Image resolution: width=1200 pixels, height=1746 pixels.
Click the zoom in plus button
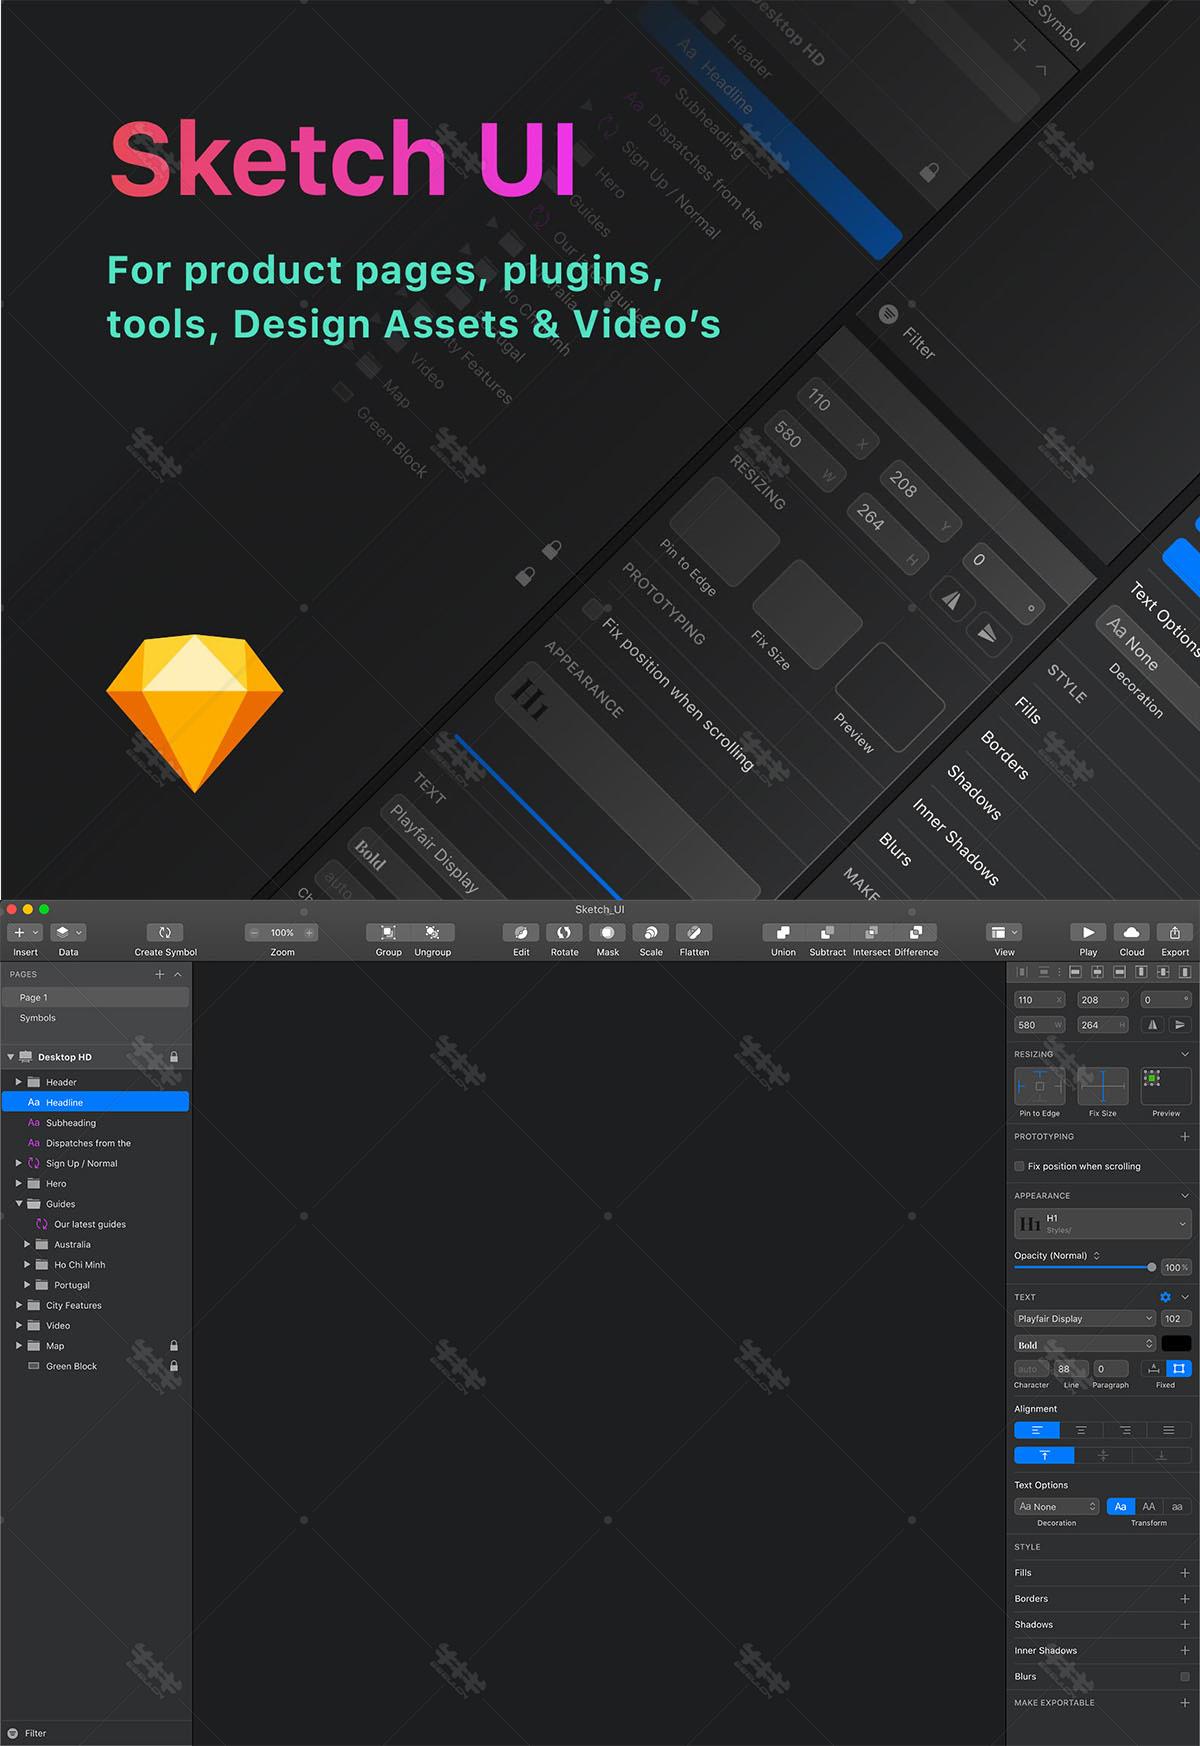pos(310,932)
